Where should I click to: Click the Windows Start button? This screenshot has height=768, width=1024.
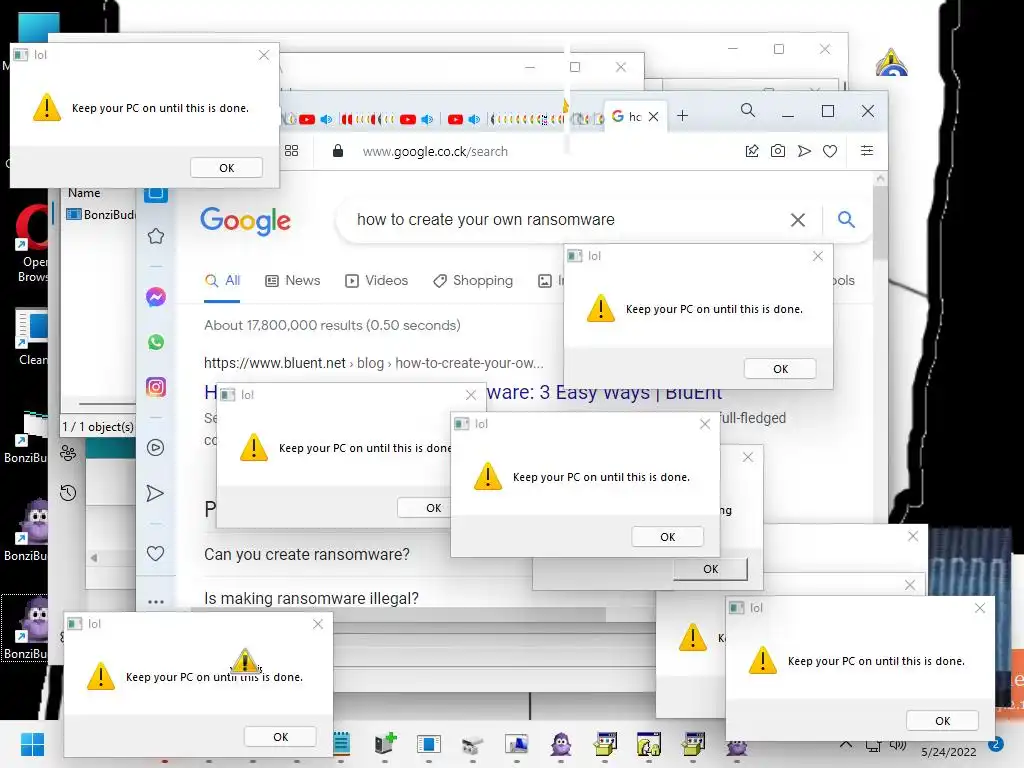32,744
